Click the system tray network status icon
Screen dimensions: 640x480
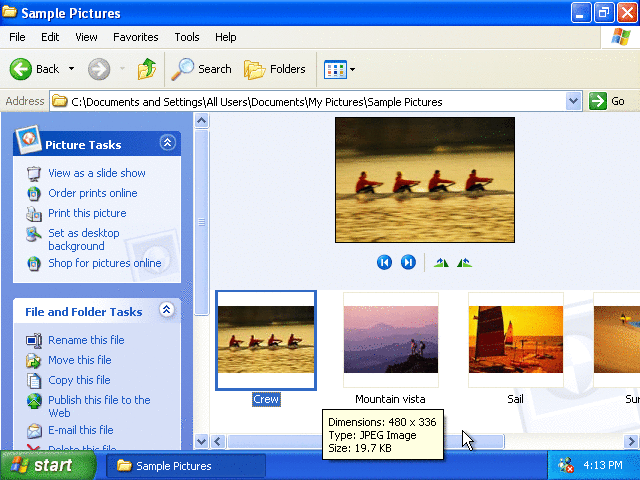click(566, 465)
